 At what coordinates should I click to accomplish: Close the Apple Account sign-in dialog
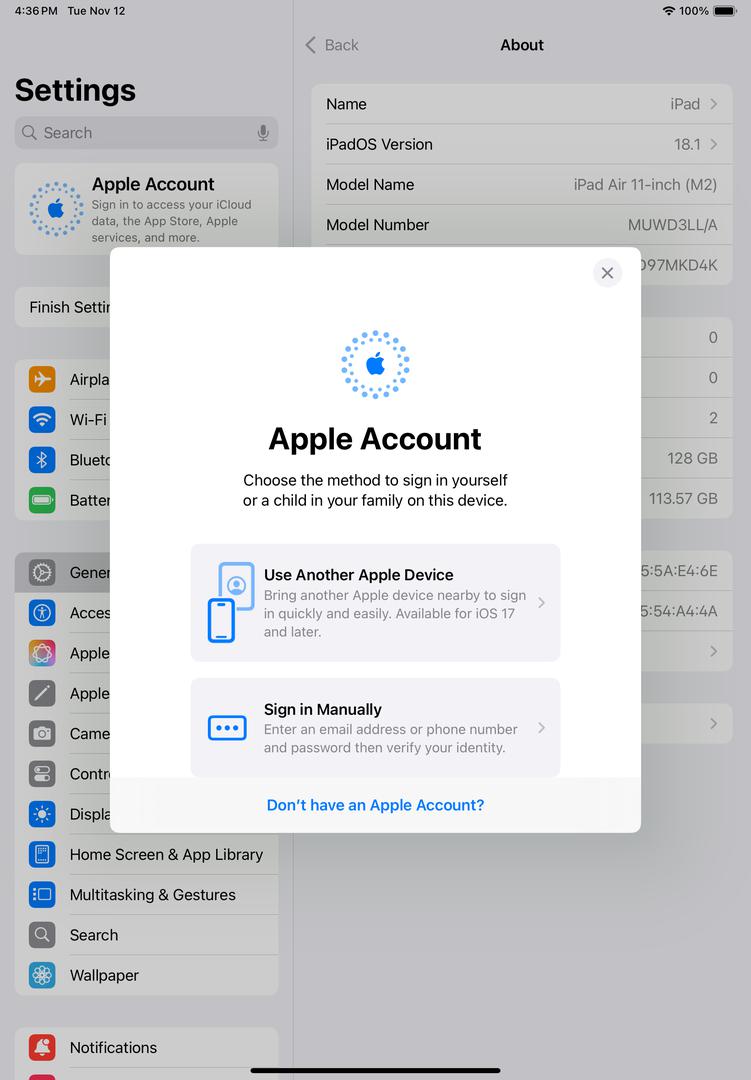tap(607, 273)
